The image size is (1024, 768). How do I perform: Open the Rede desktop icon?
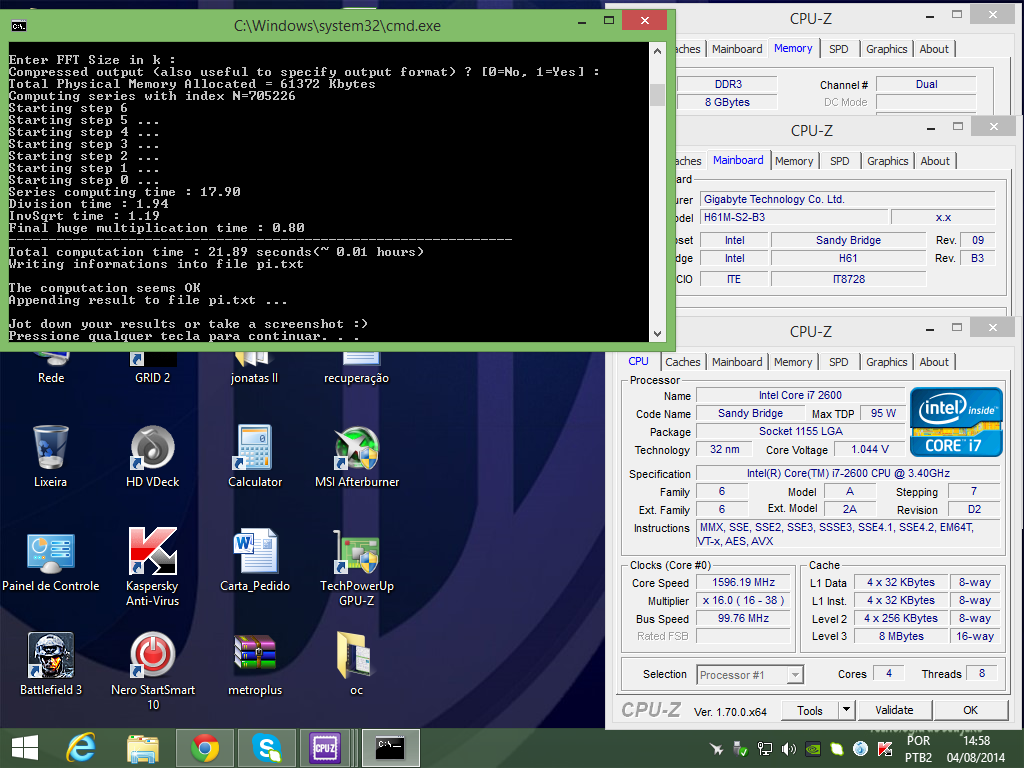pyautogui.click(x=51, y=367)
